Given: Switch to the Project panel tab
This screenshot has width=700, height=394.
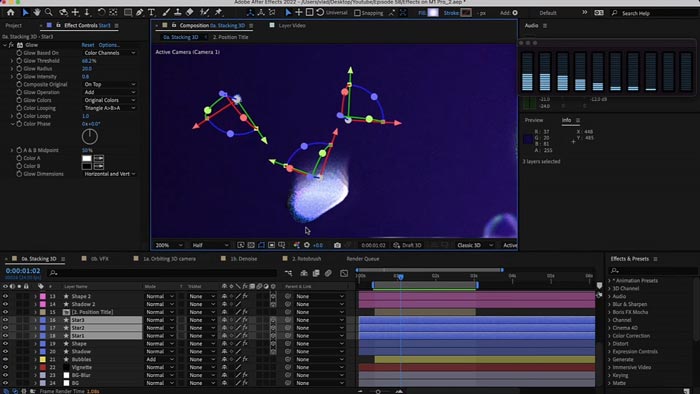Looking at the screenshot, I should click(13, 25).
